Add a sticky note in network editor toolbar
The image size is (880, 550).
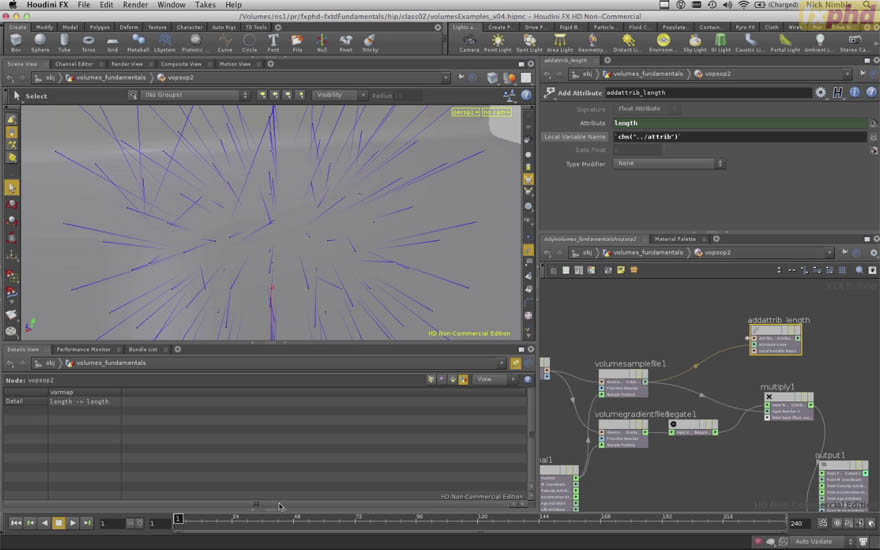pos(621,270)
